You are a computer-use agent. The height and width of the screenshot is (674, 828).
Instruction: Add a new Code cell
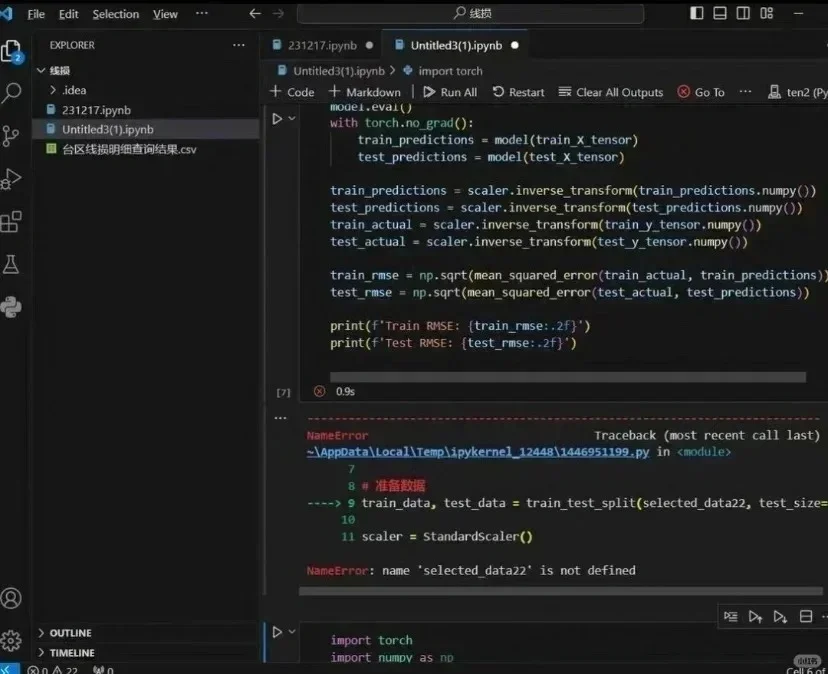coord(292,92)
